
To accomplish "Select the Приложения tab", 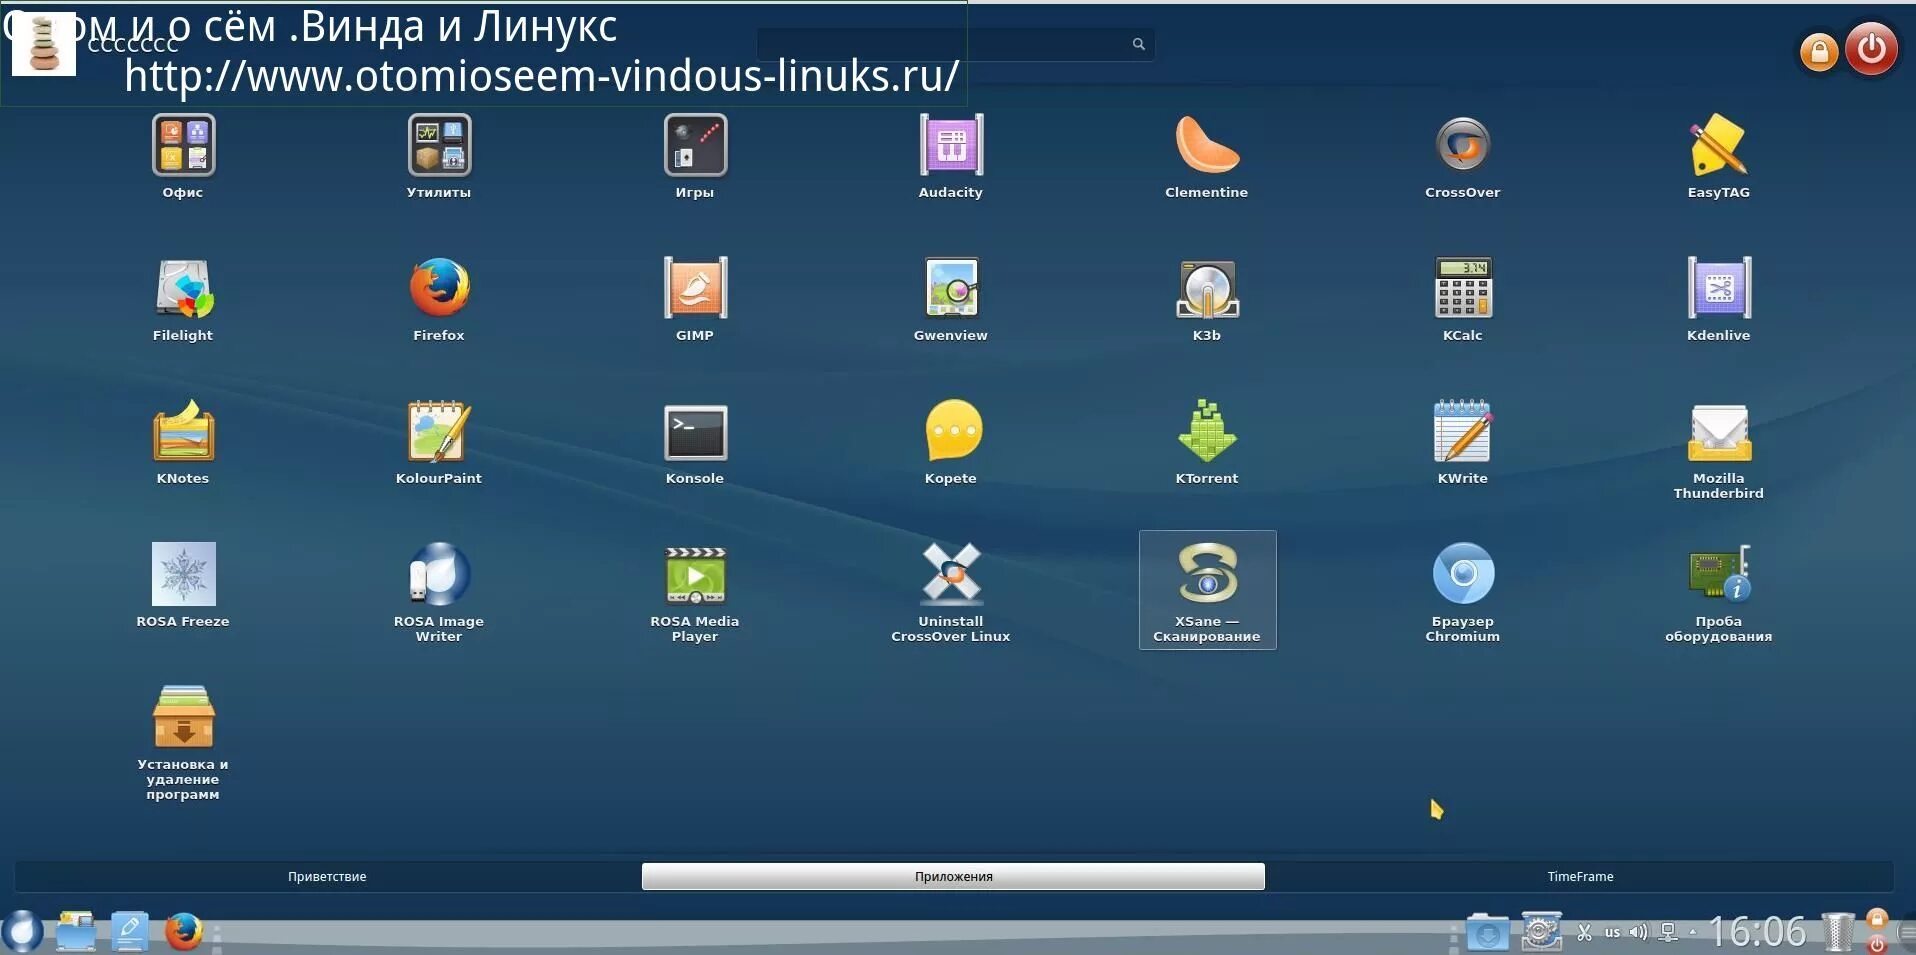I will [953, 876].
